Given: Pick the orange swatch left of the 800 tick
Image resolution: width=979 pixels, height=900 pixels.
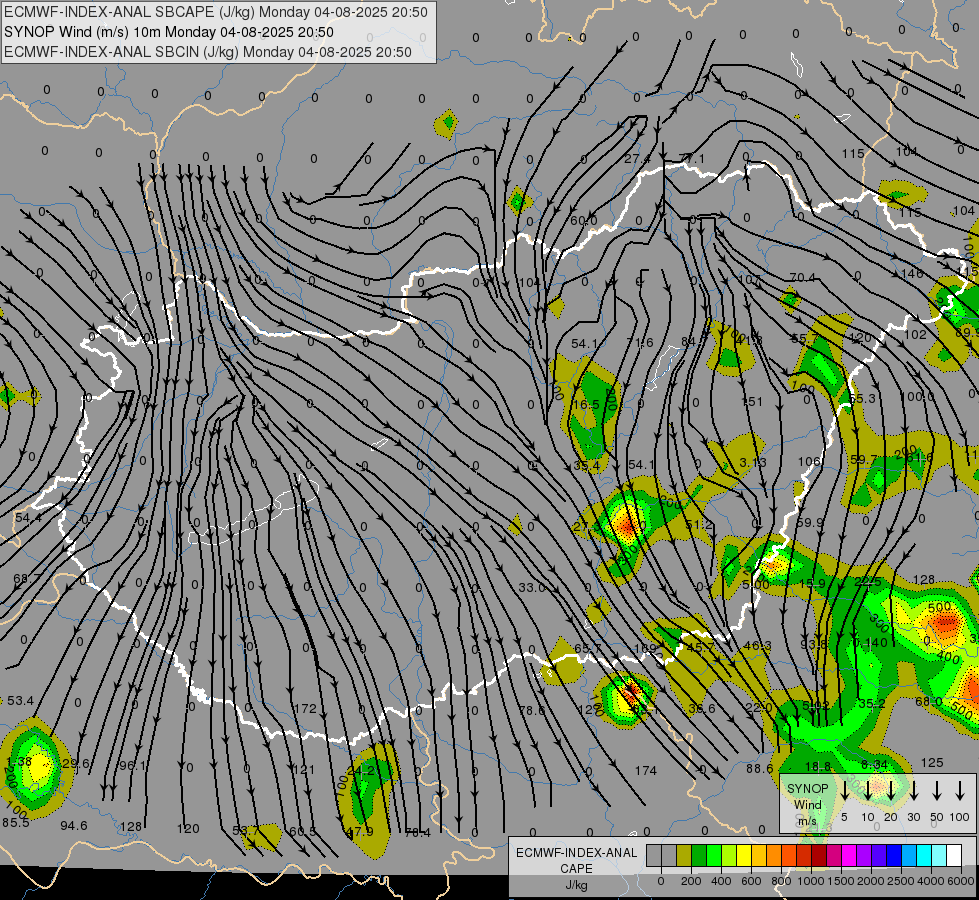Looking at the screenshot, I should pos(774,855).
